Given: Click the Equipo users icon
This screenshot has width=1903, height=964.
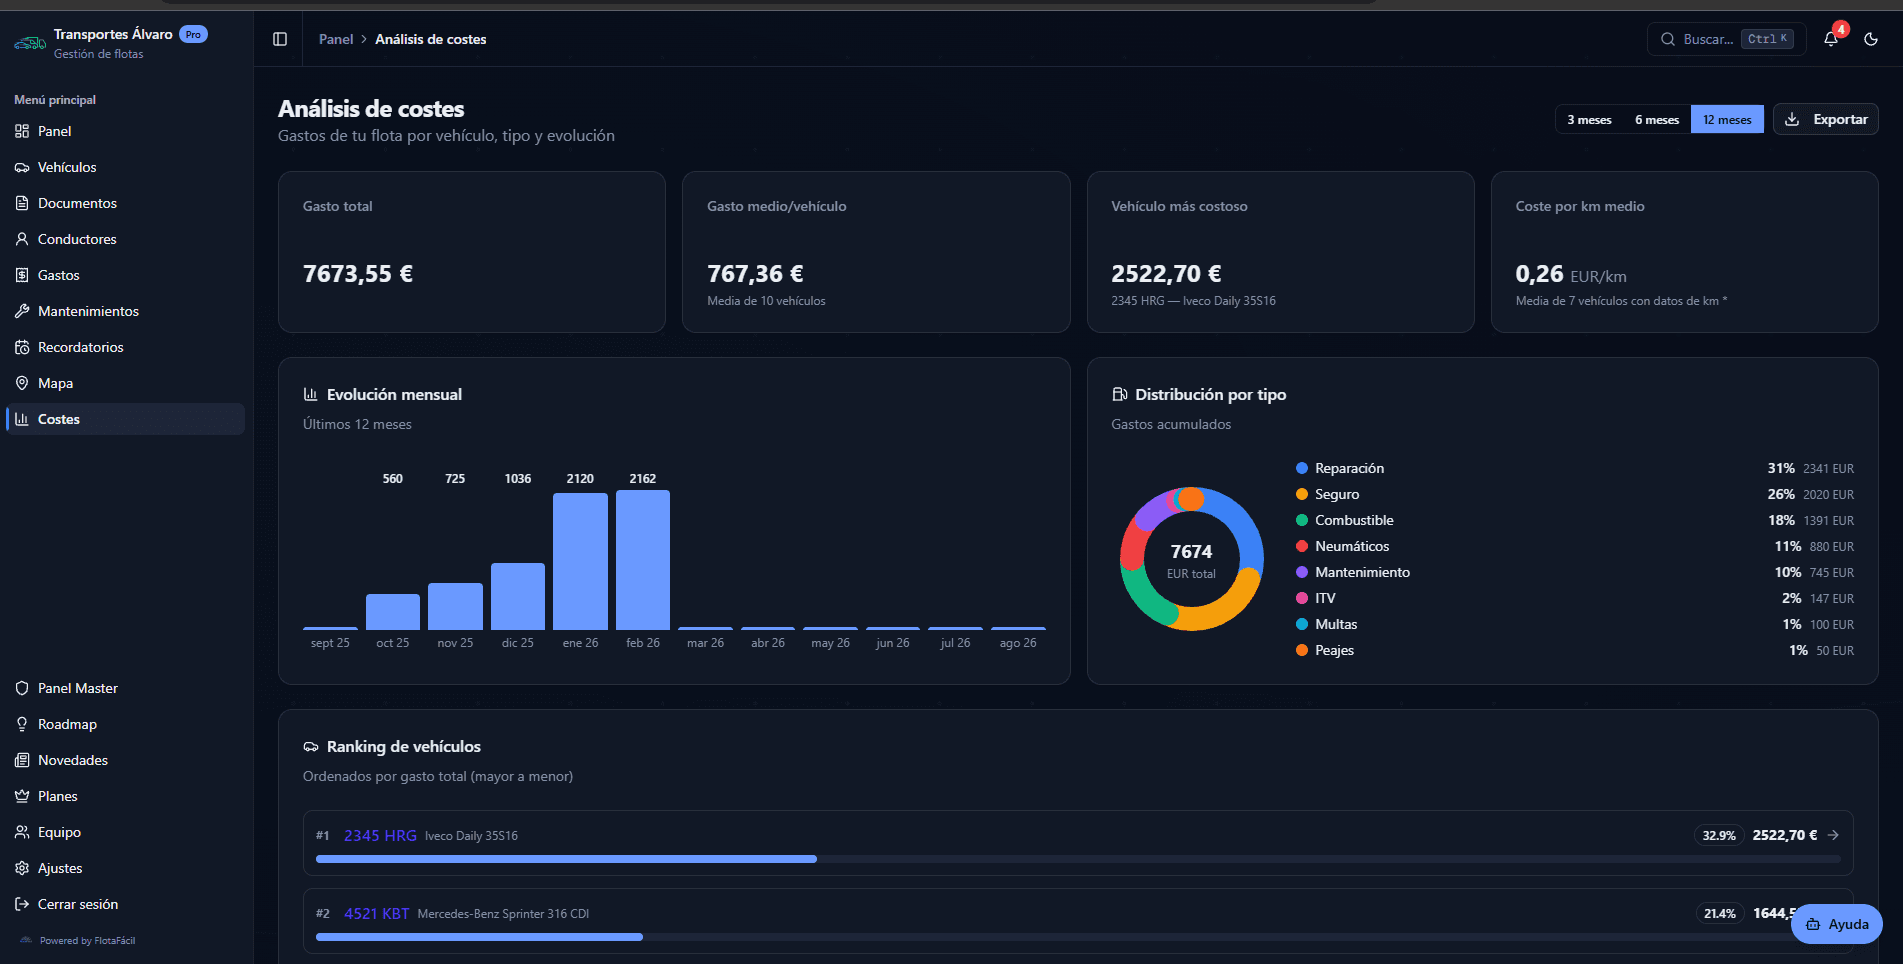Looking at the screenshot, I should point(22,832).
